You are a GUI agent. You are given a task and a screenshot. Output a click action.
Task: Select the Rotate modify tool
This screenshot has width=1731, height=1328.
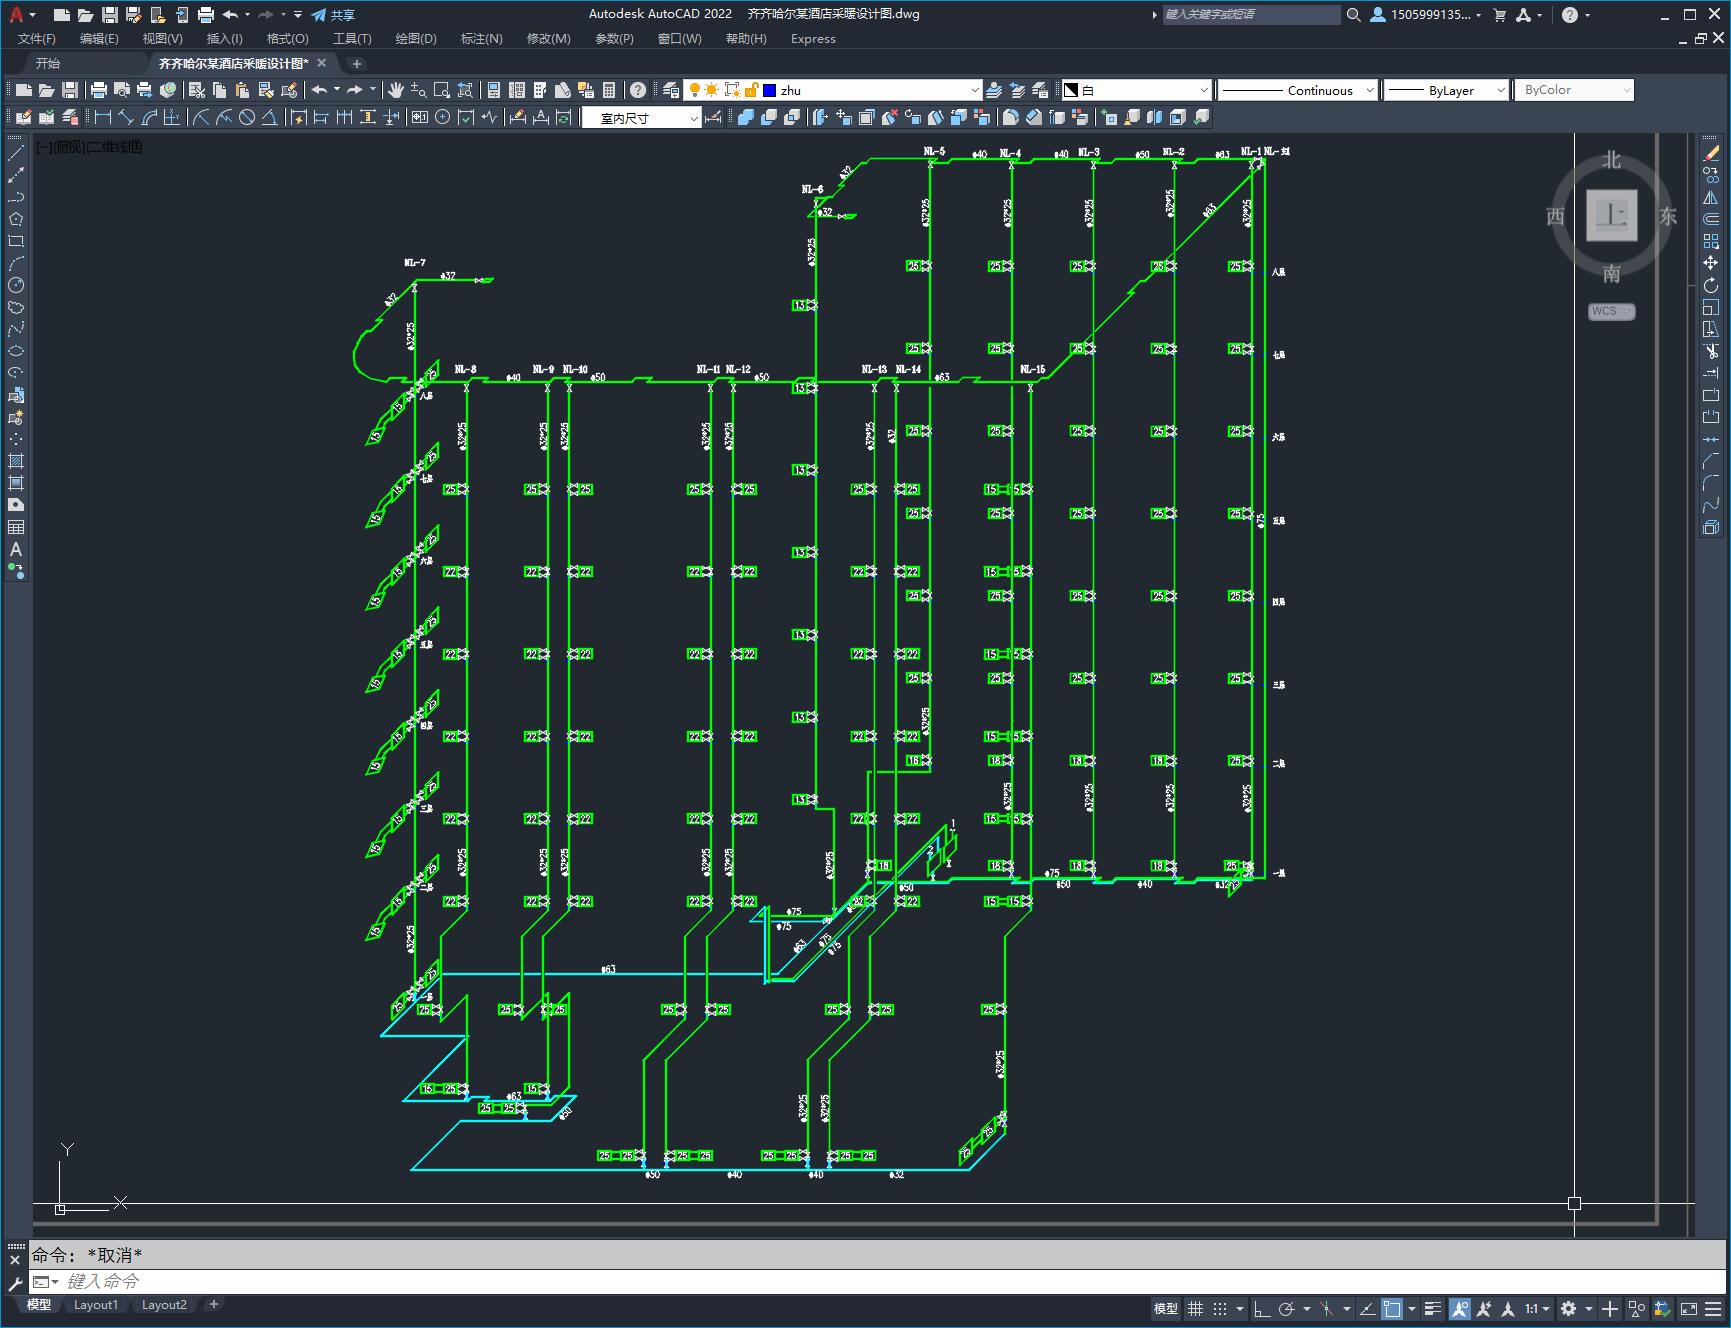pos(1711,285)
